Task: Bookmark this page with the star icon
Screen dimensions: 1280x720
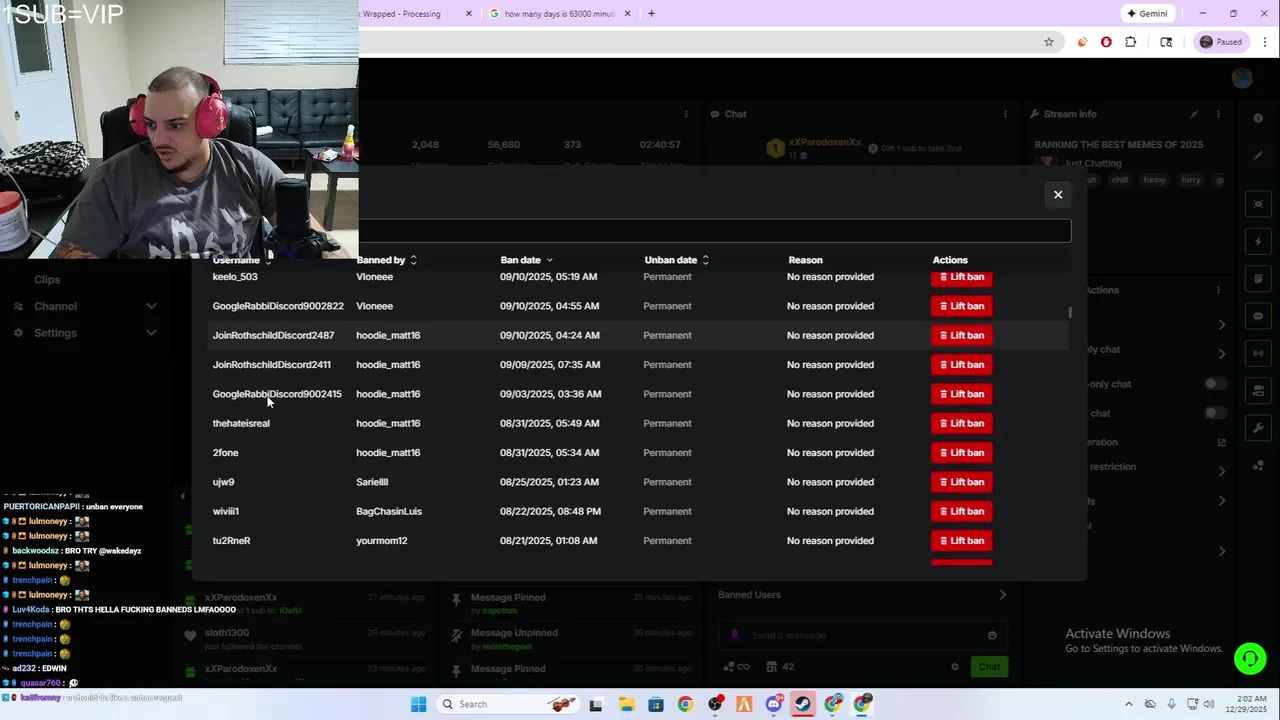Action: (x=1048, y=42)
